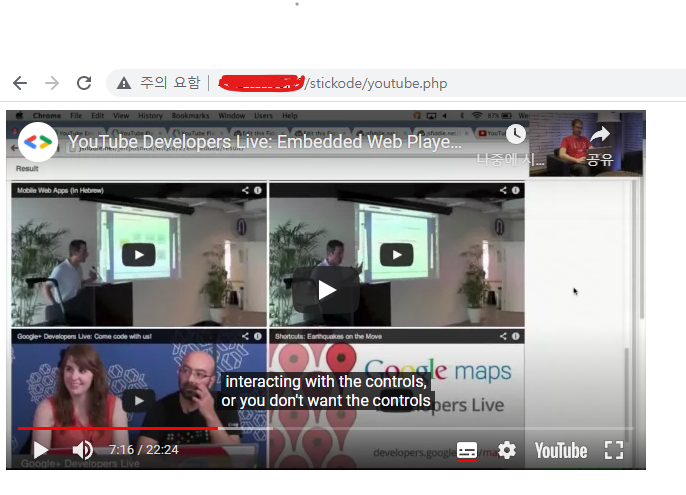Click the Share arrow icon
Image resolution: width=686 pixels, height=495 pixels.
[x=600, y=134]
